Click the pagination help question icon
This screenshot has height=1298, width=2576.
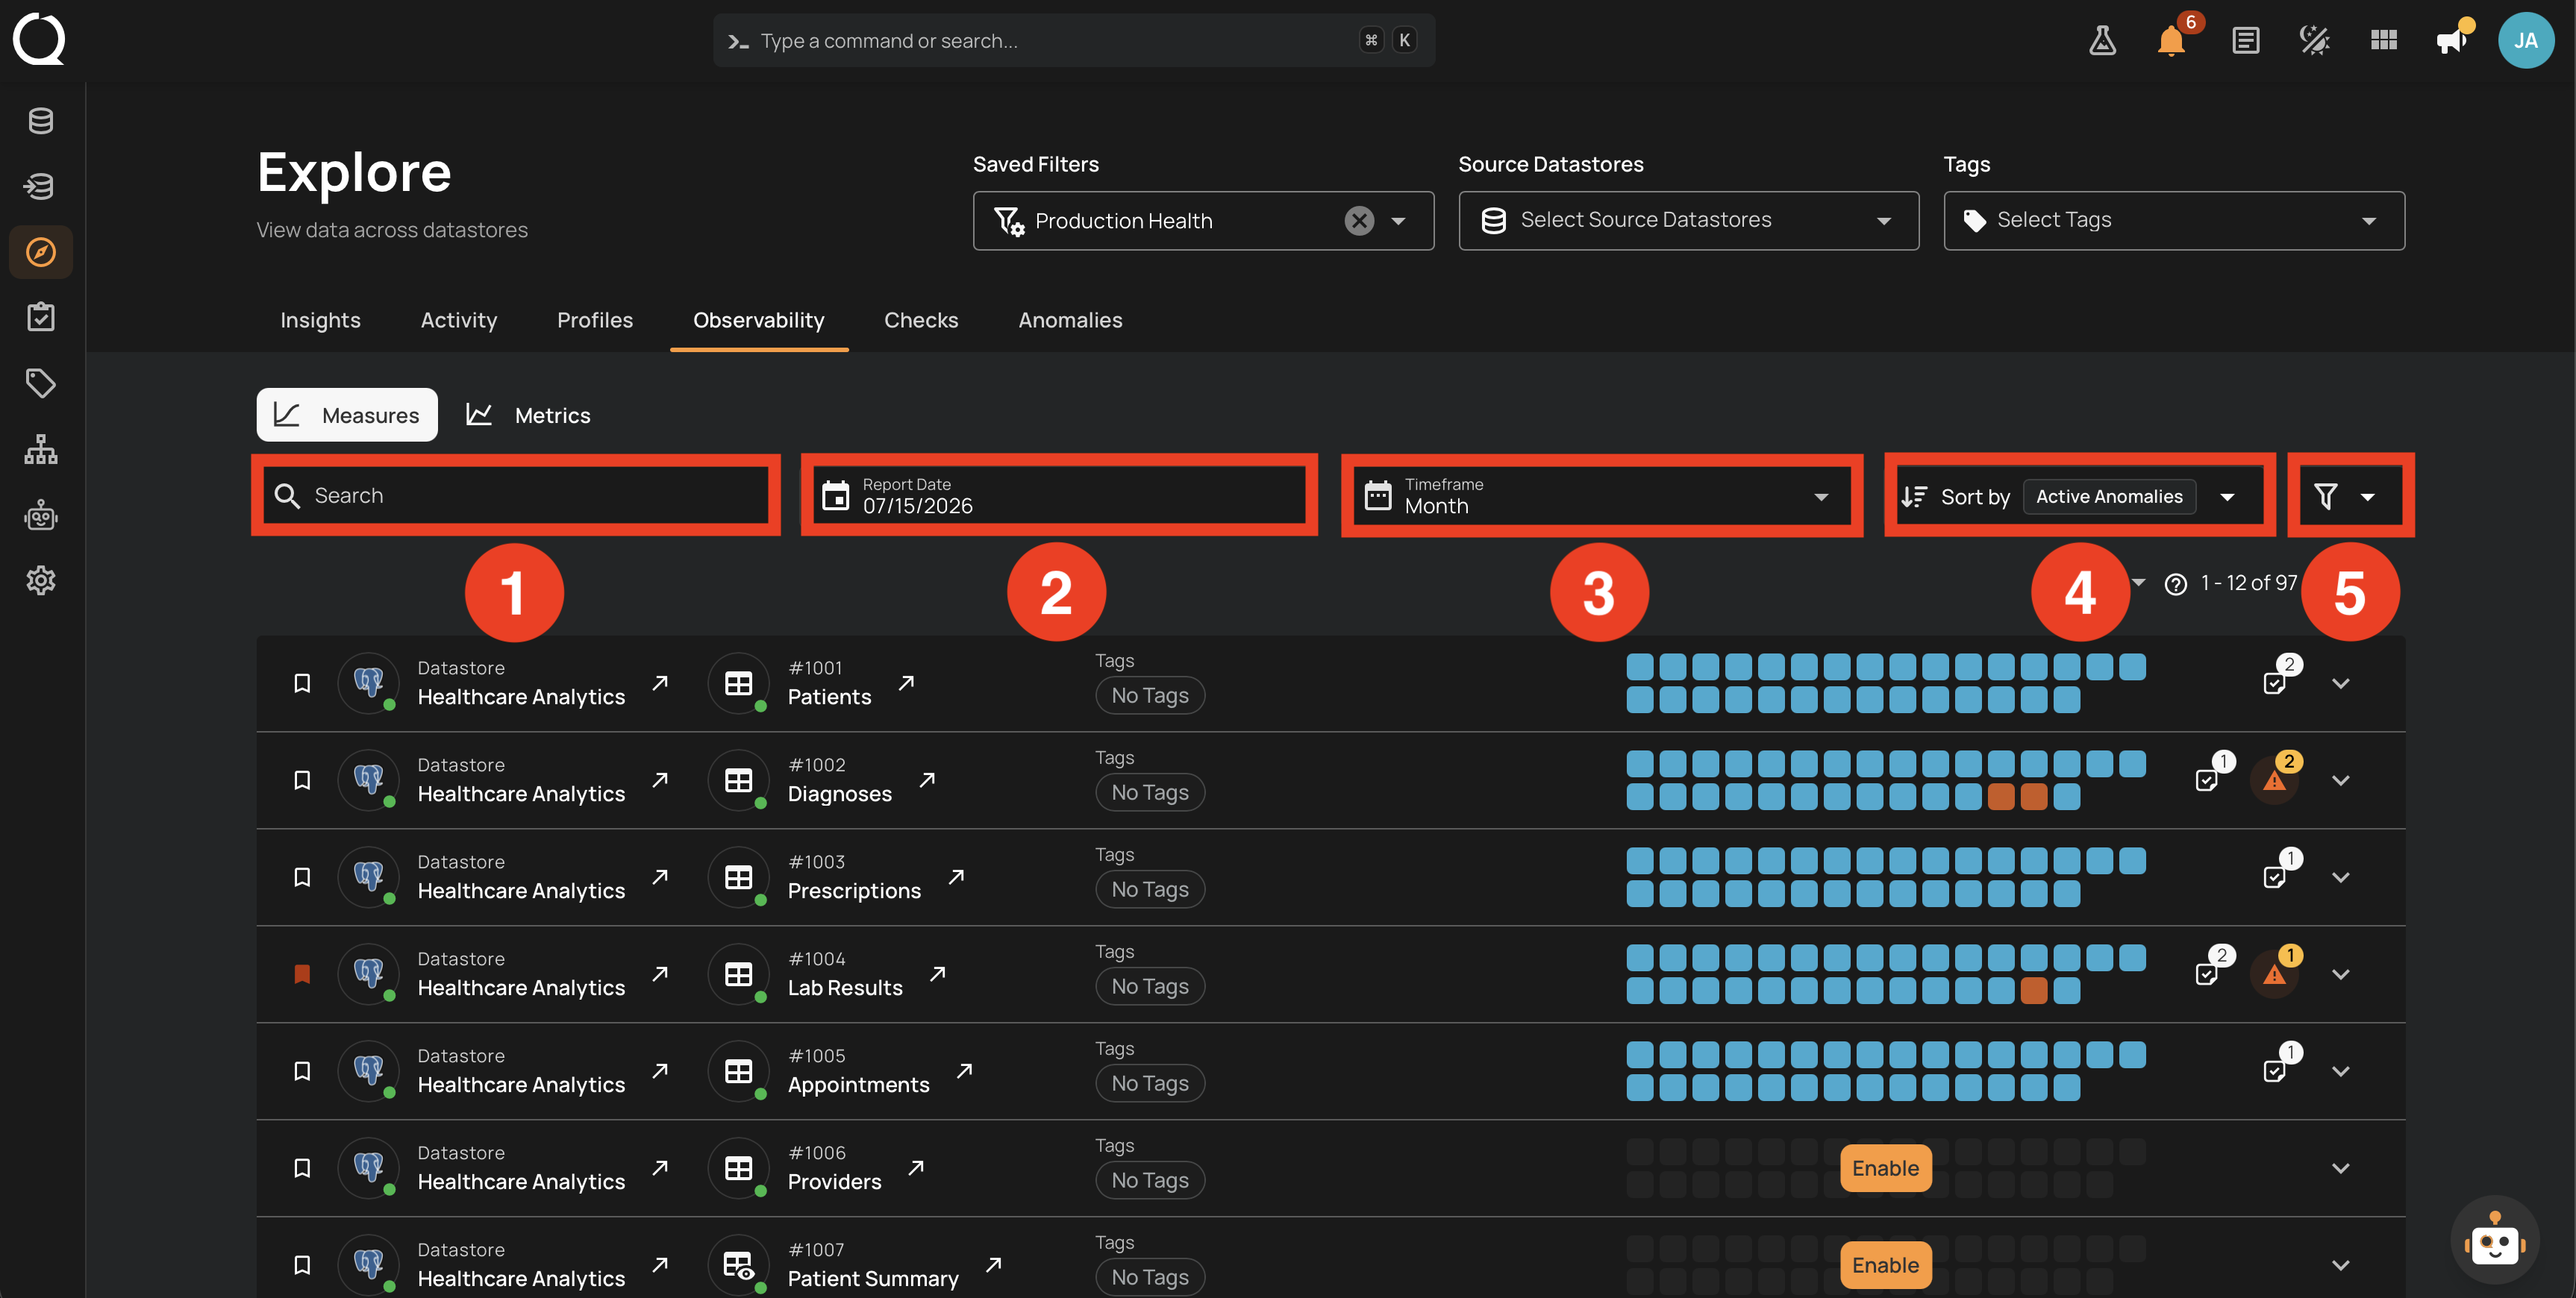point(2175,584)
